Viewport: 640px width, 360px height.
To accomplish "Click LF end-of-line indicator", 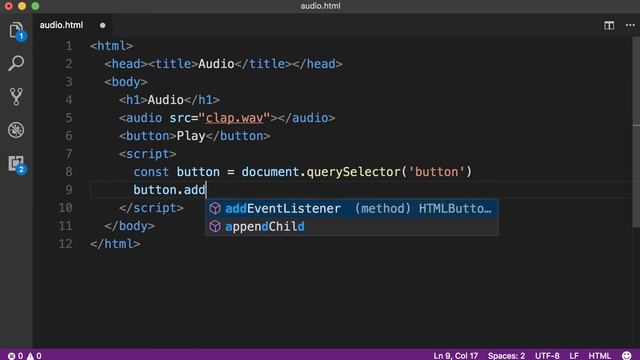I will (574, 356).
